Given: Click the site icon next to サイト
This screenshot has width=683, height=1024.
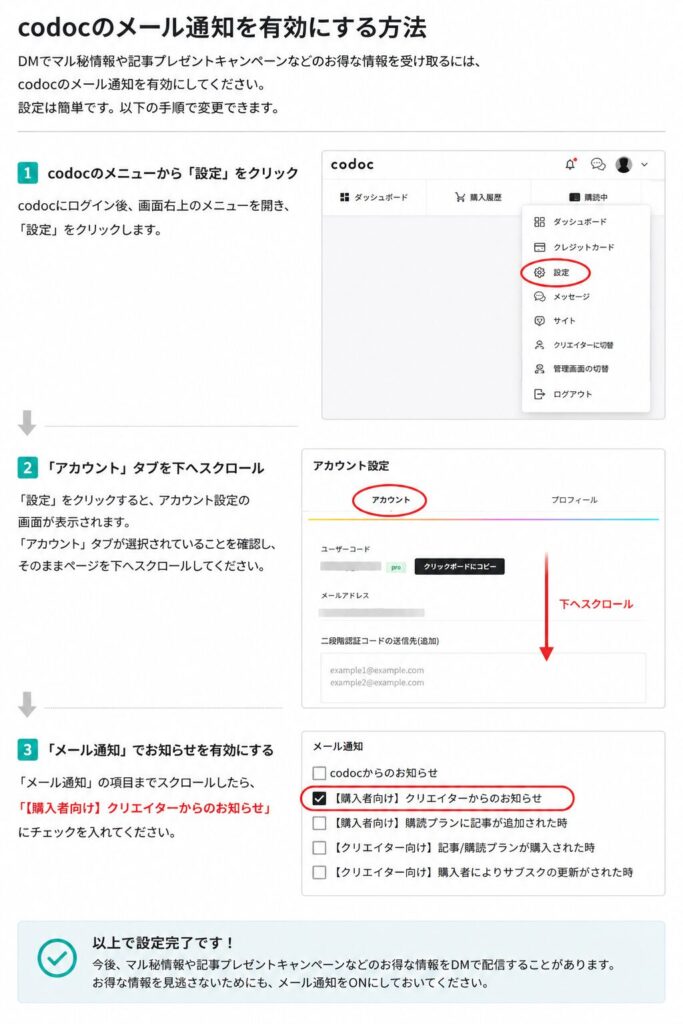Looking at the screenshot, I should pos(539,321).
